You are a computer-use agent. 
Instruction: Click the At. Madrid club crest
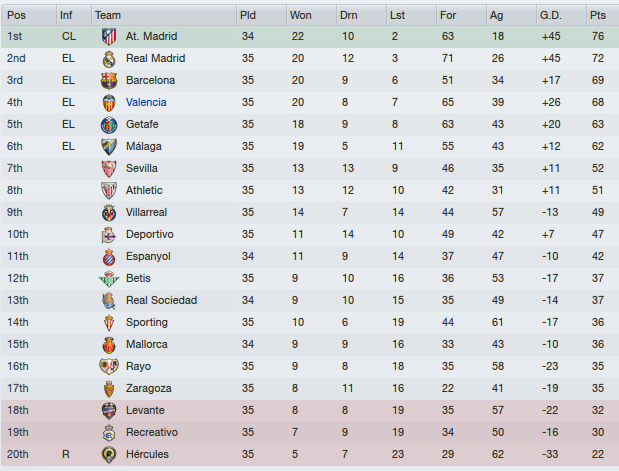click(x=109, y=37)
